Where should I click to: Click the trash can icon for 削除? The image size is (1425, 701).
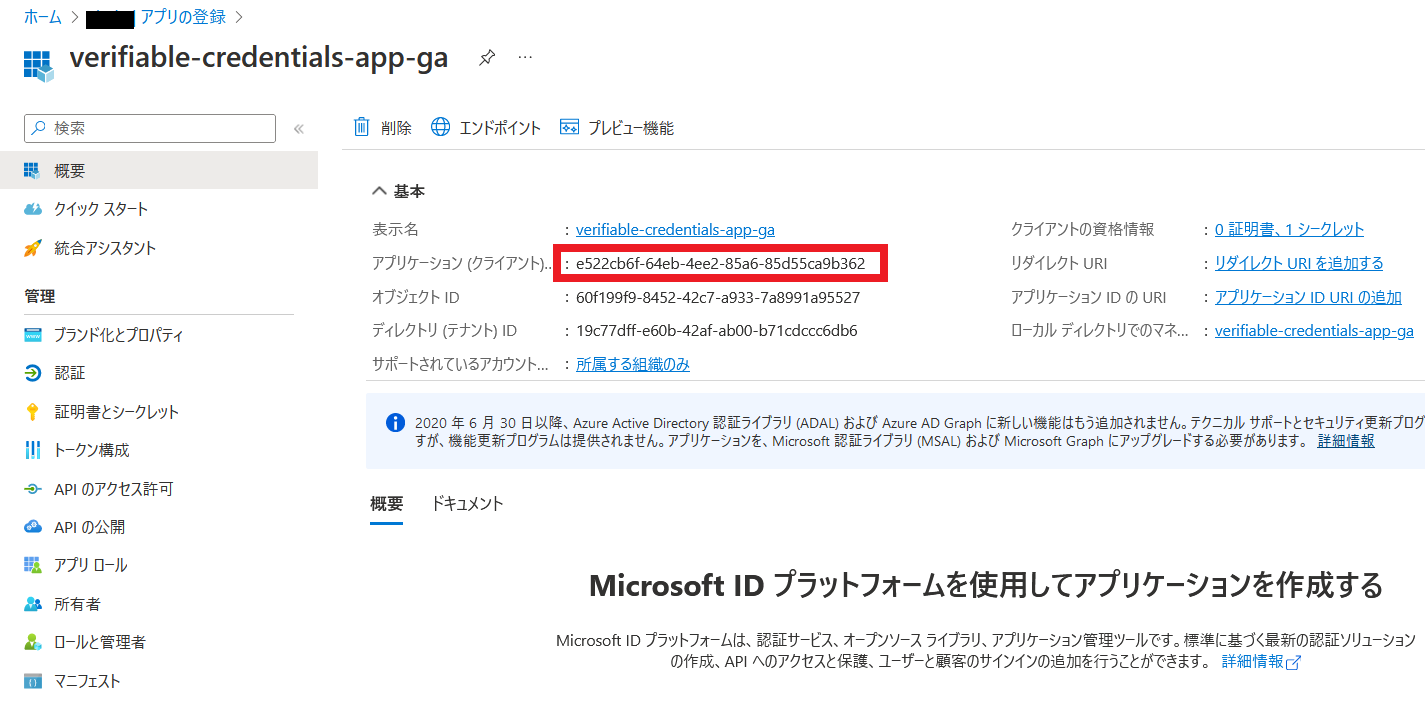point(361,127)
